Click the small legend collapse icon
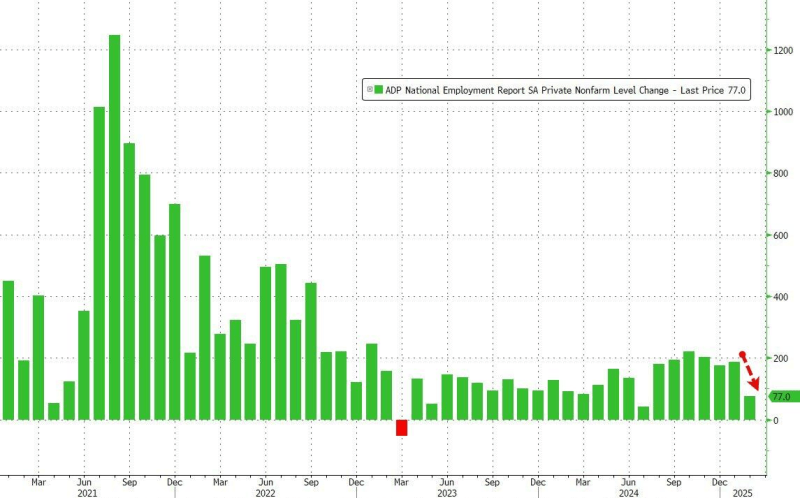 point(369,89)
